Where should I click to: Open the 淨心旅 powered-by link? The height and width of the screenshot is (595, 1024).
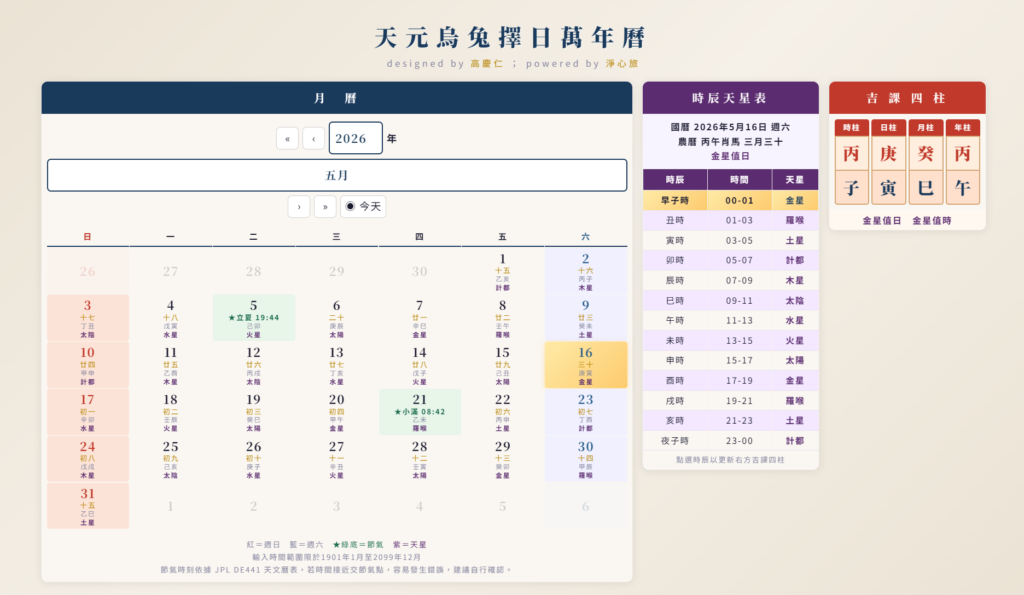click(x=622, y=63)
